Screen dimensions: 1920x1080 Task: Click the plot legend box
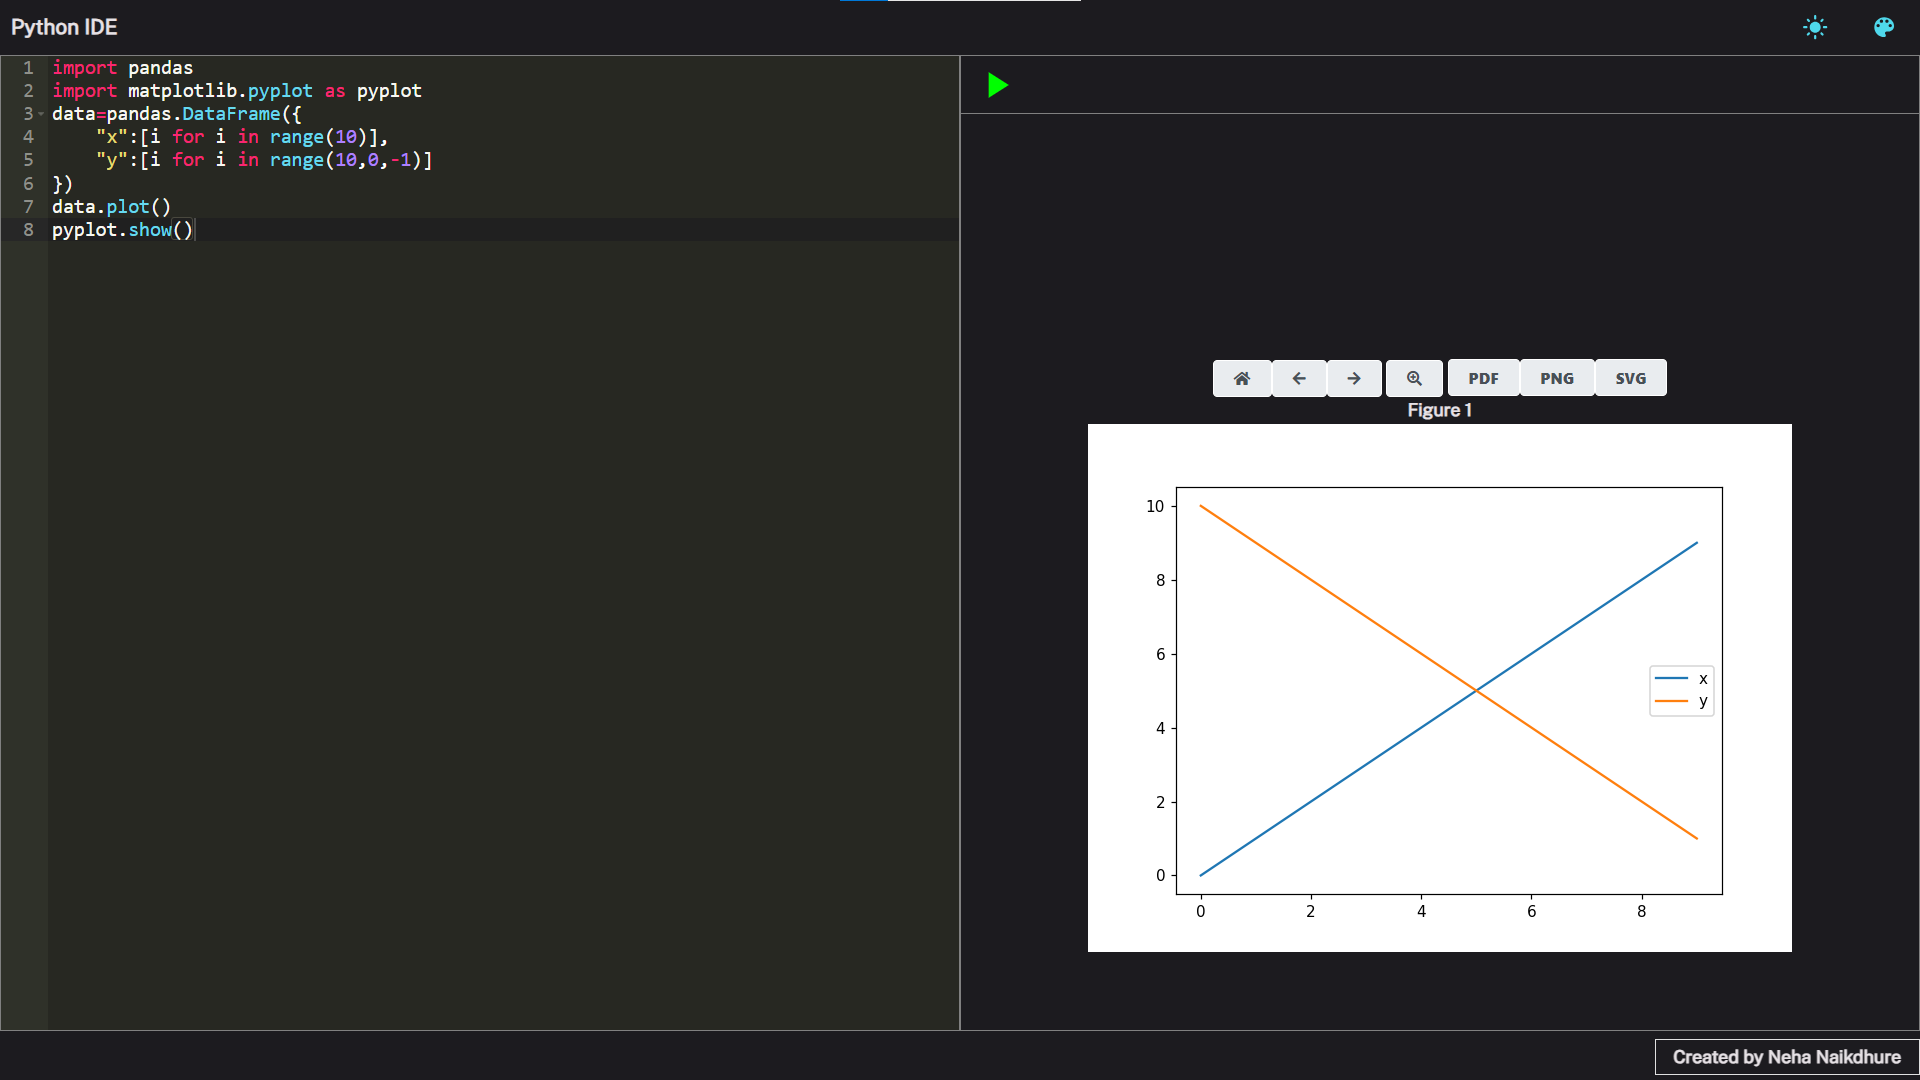[1681, 690]
